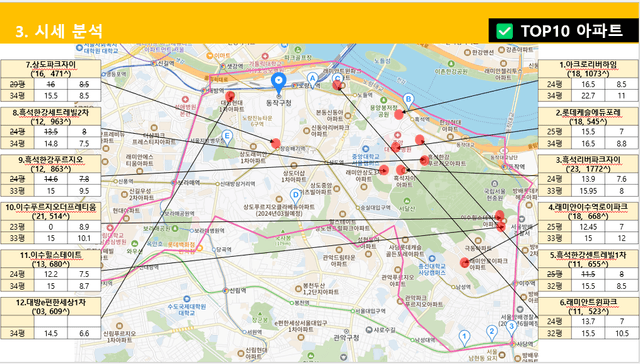Viewport: 640px width, 364px height.
Task: Click the 14.5 cell in 대방e편한세상1차 table
Action: point(51,333)
